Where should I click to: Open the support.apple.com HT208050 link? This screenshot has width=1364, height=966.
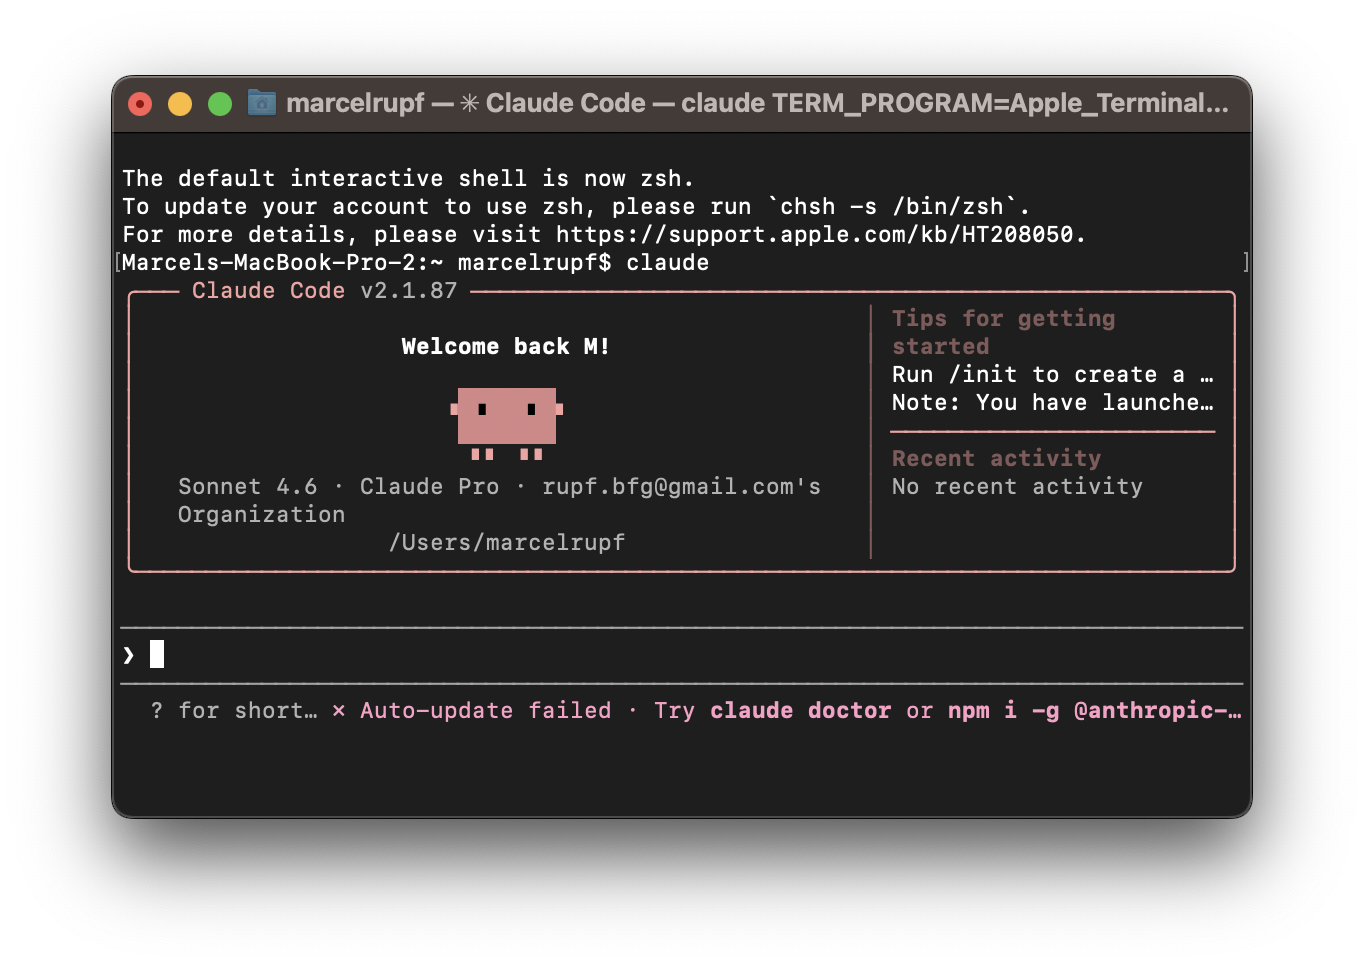[x=815, y=235]
